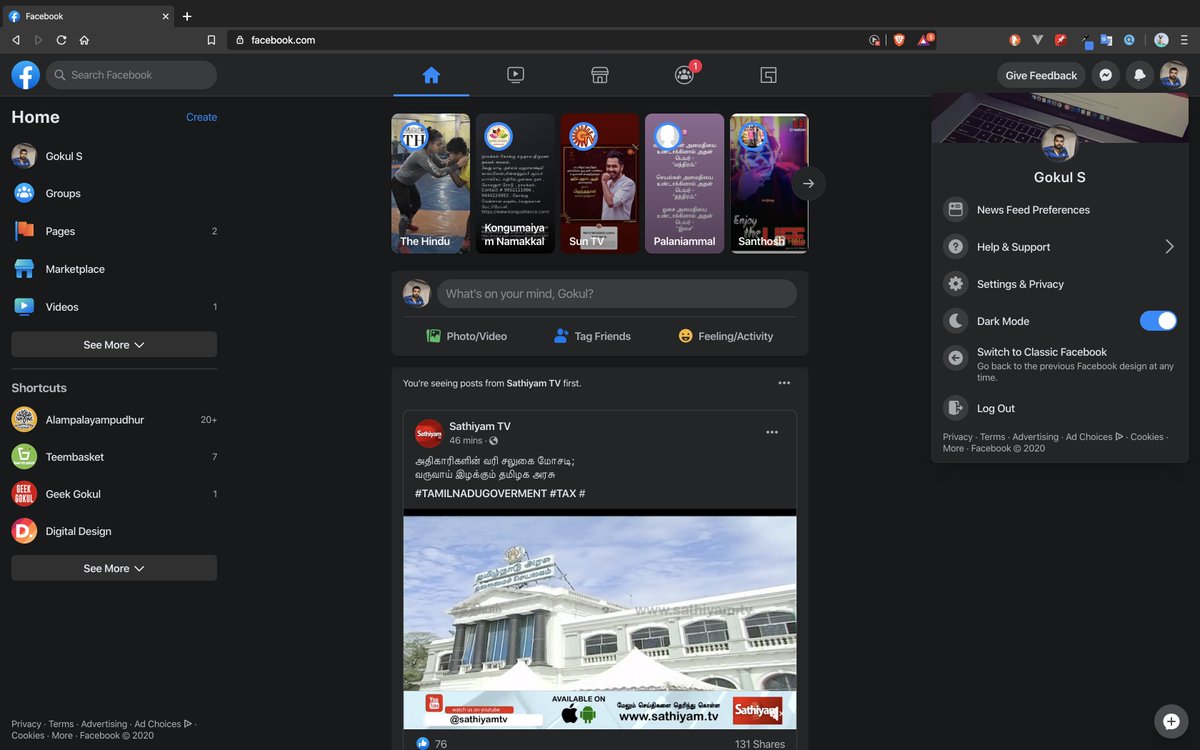
Task: Click Tag Friends in post composer
Action: pyautogui.click(x=592, y=336)
